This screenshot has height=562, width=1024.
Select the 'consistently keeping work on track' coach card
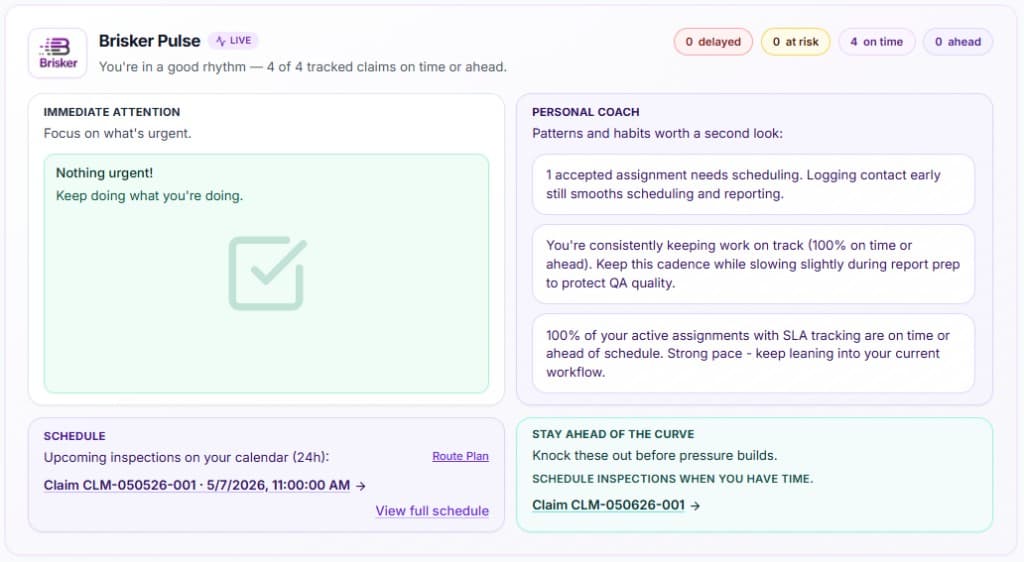(x=753, y=264)
